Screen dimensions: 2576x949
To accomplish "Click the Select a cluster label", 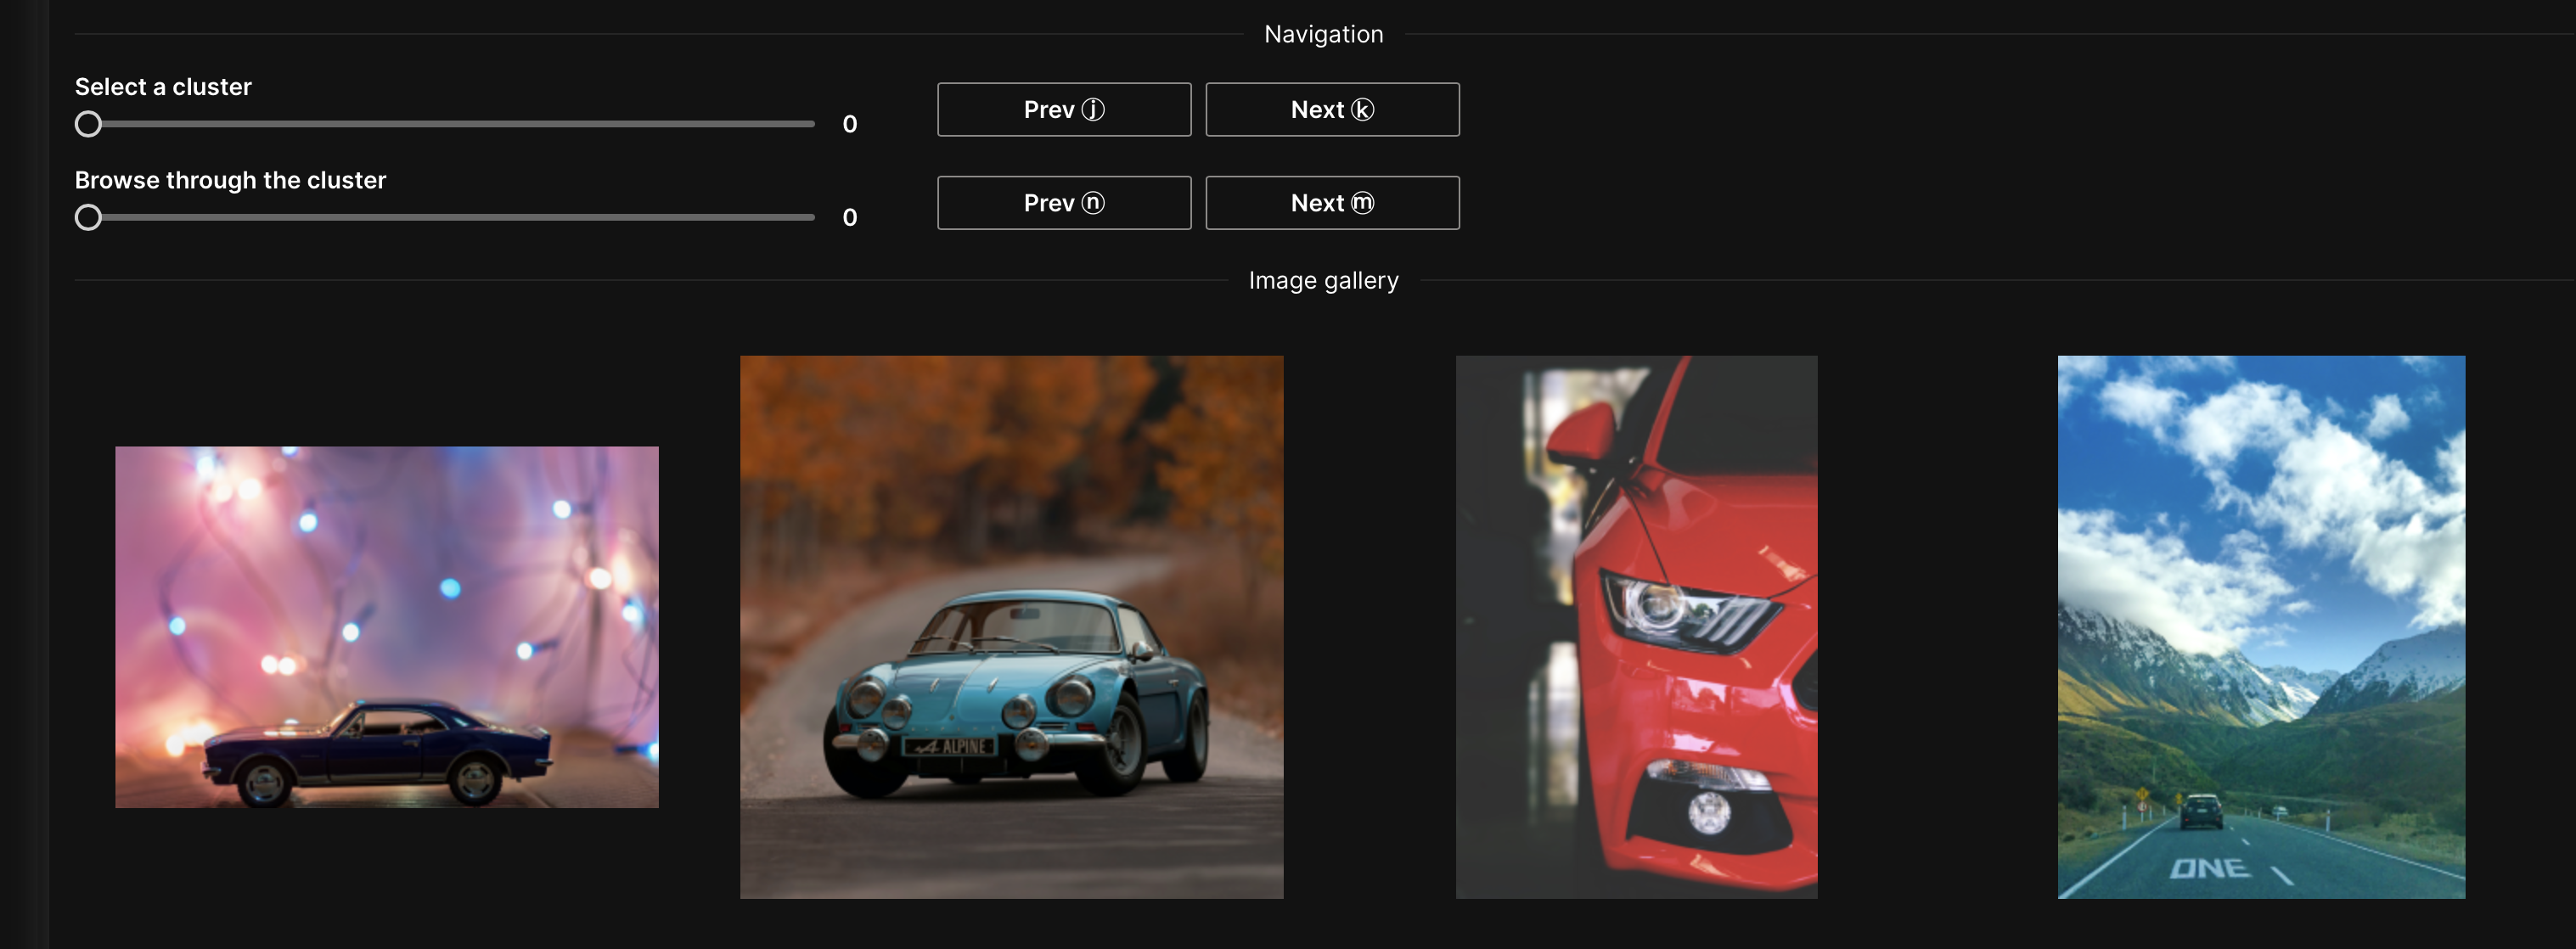I will click(x=163, y=87).
